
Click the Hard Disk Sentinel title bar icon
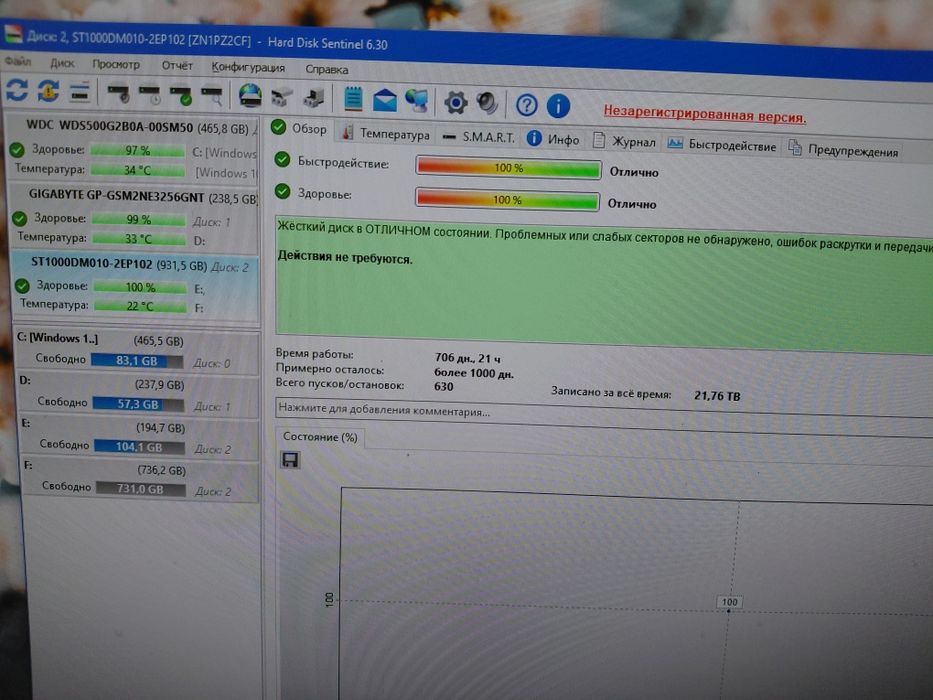[12, 33]
